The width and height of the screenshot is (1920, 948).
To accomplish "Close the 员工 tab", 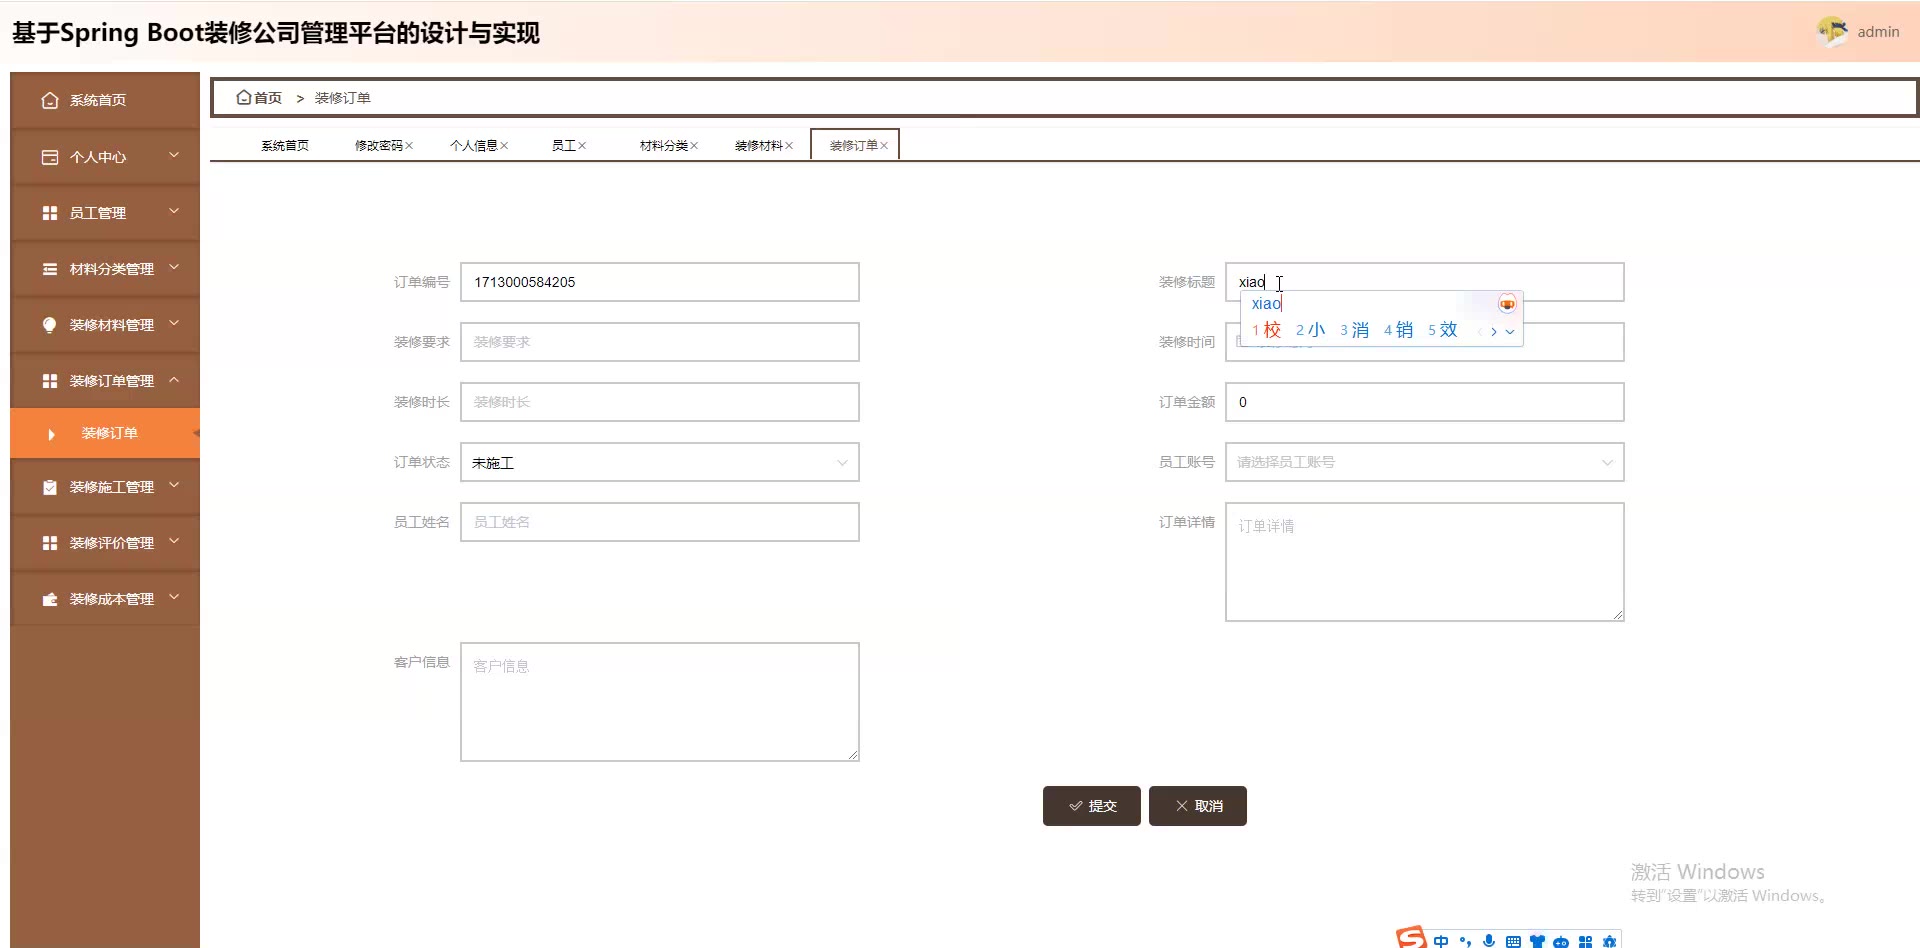I will tap(582, 146).
